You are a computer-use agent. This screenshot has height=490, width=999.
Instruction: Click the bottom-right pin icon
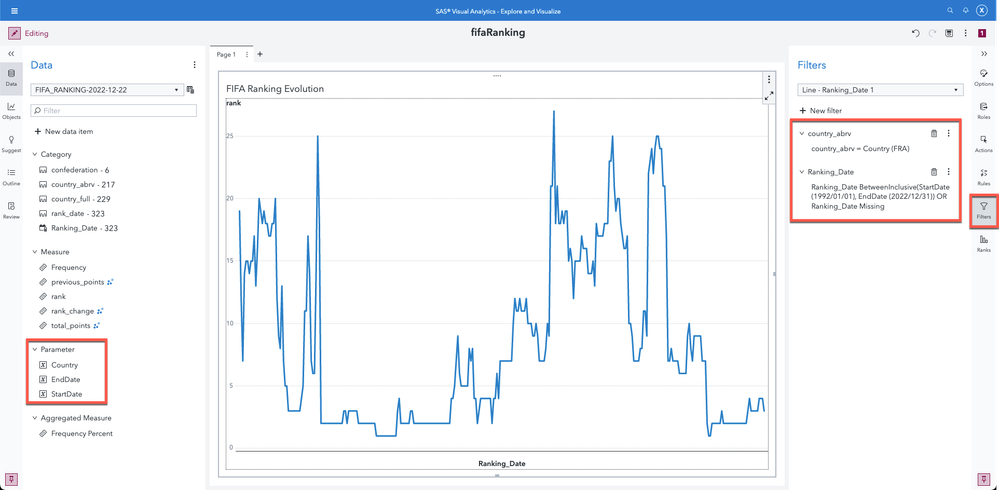click(x=984, y=479)
